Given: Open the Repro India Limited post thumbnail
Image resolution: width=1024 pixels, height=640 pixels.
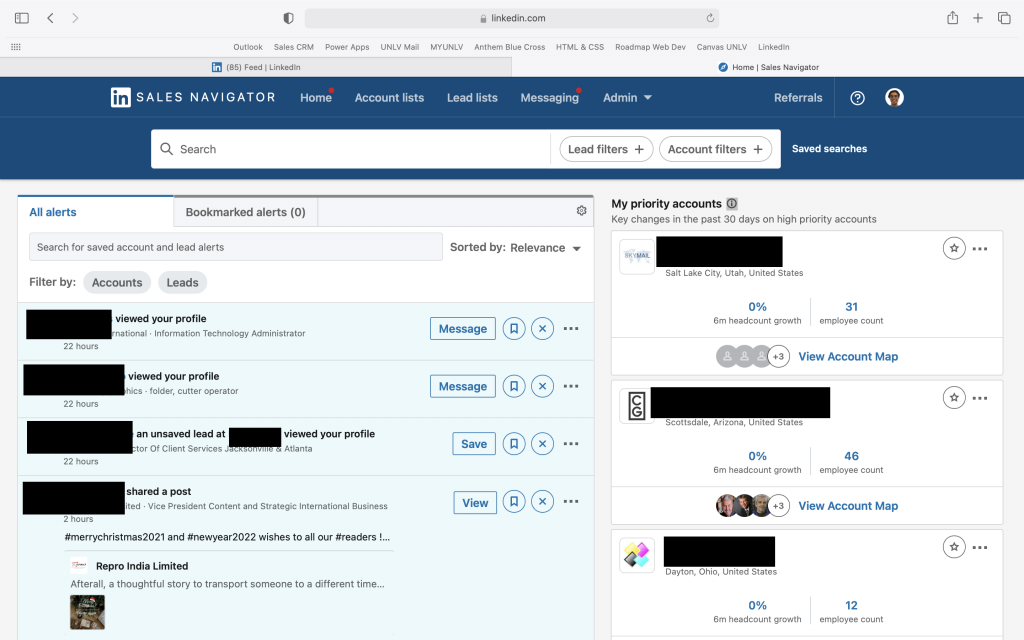Looking at the screenshot, I should pos(88,612).
